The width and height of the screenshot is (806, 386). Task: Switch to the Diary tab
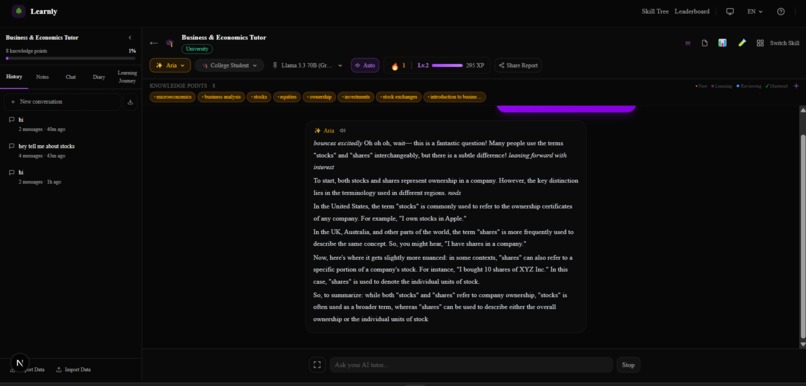tap(99, 77)
